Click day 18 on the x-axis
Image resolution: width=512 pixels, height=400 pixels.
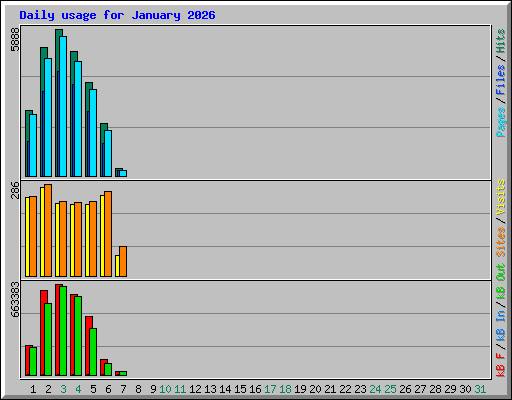(x=285, y=389)
